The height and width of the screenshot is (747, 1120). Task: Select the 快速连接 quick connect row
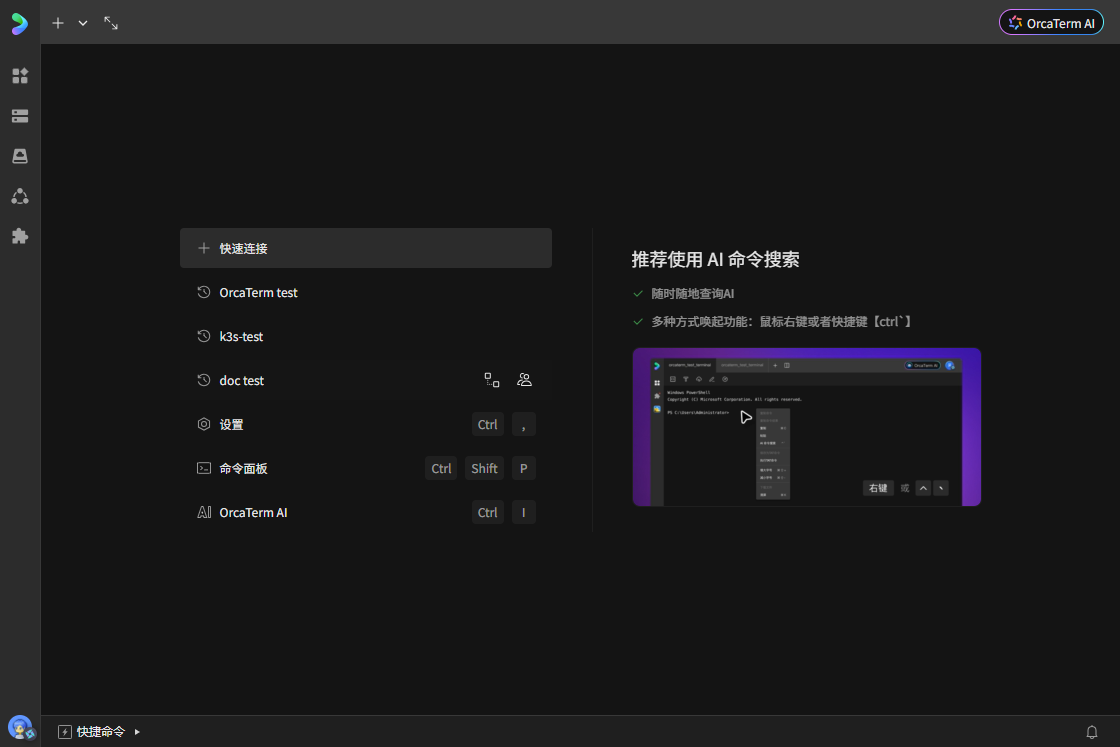point(366,248)
